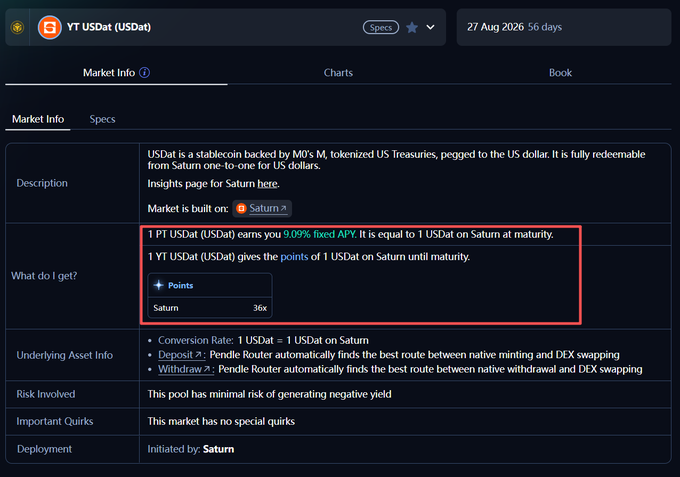Click the Description row label

[x=42, y=183]
